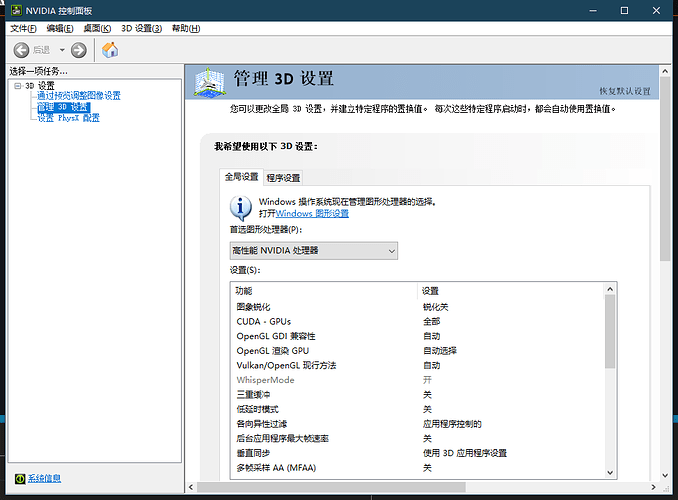The width and height of the screenshot is (678, 500).
Task: Select 管理 3D 设置 in the tree
Action: [x=64, y=107]
